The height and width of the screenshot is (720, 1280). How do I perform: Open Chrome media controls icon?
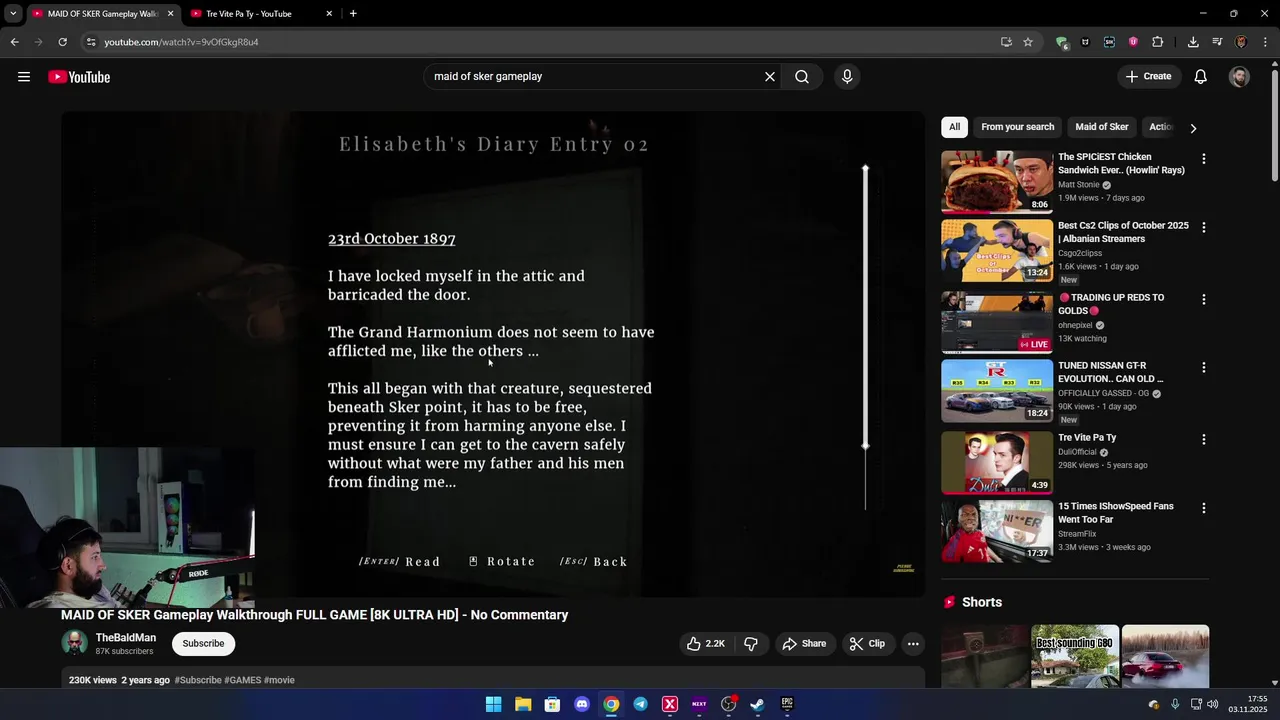[1217, 42]
